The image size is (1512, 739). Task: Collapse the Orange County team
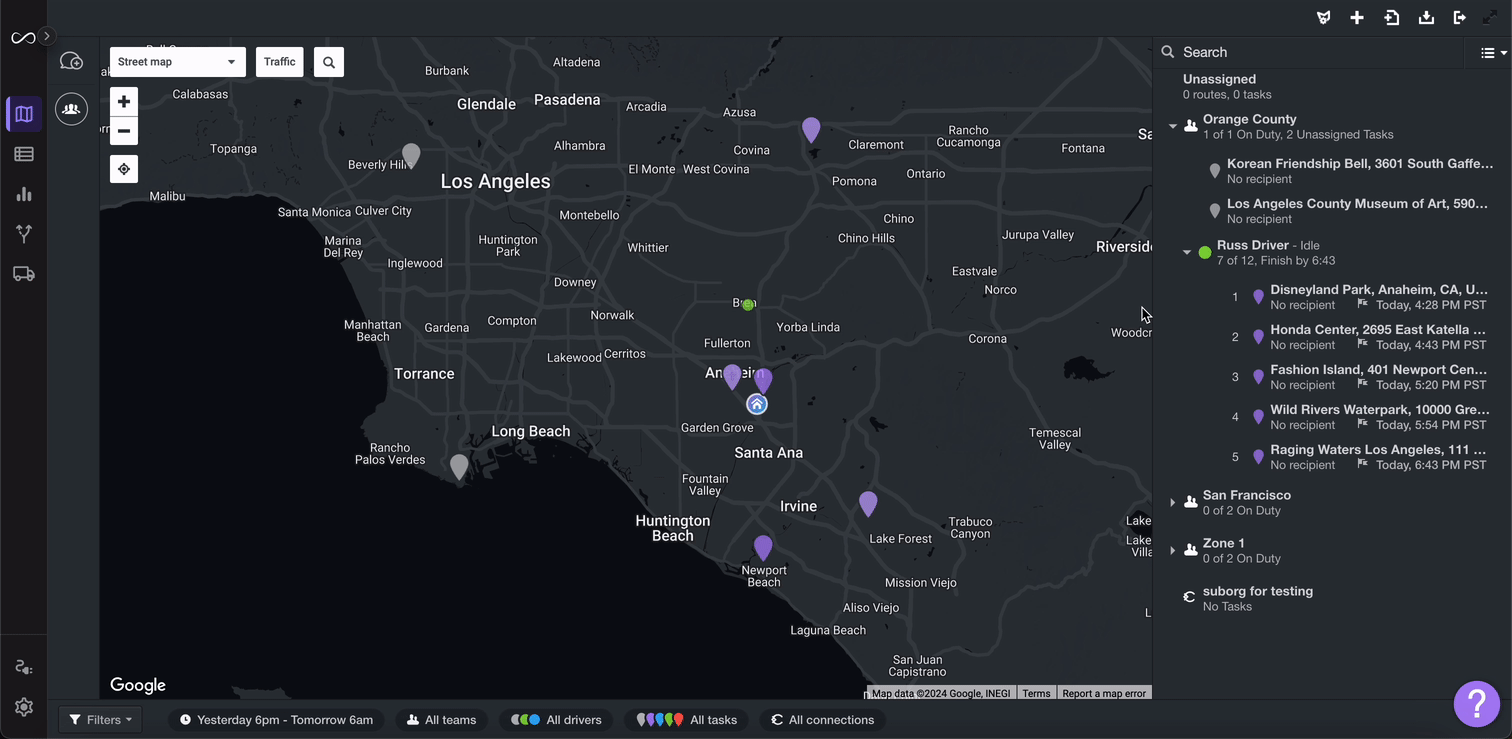coord(1173,126)
